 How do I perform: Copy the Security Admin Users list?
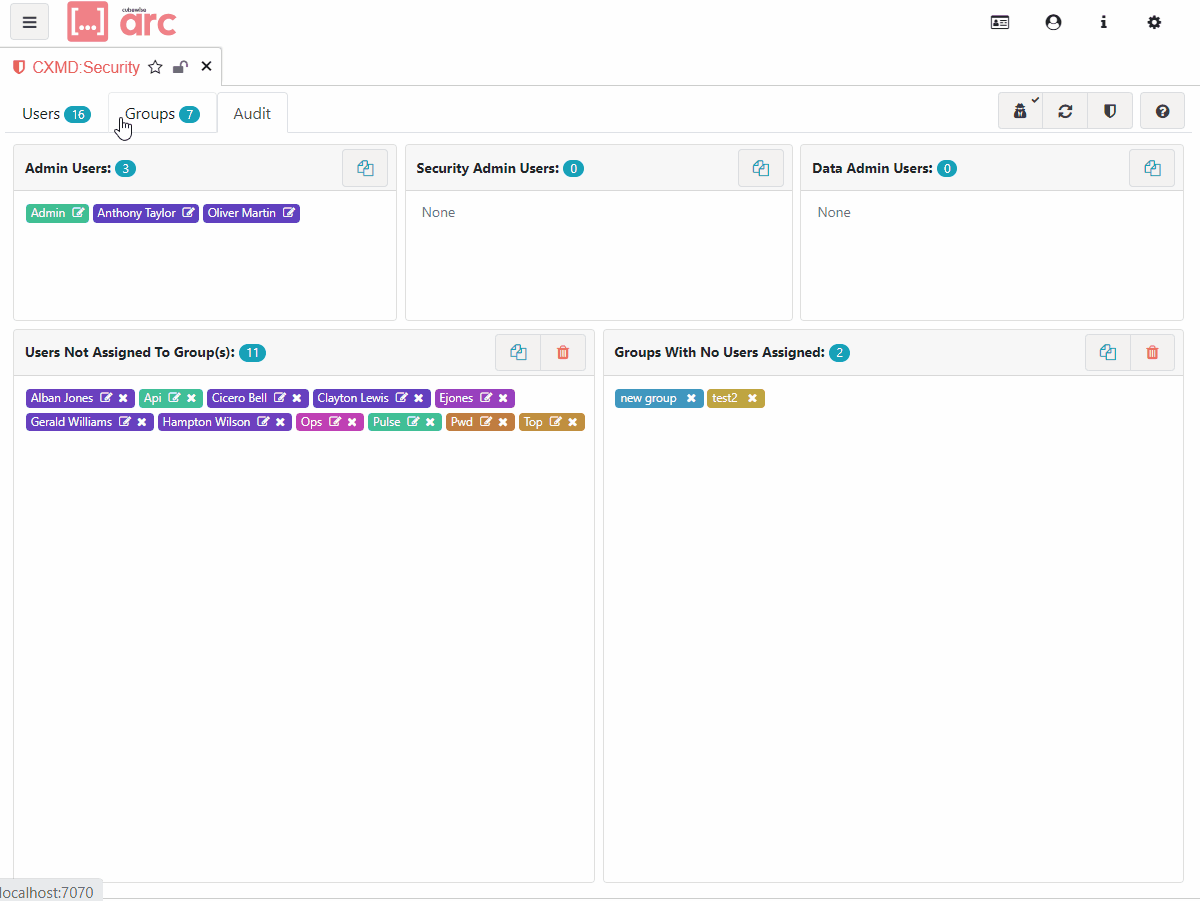point(761,168)
